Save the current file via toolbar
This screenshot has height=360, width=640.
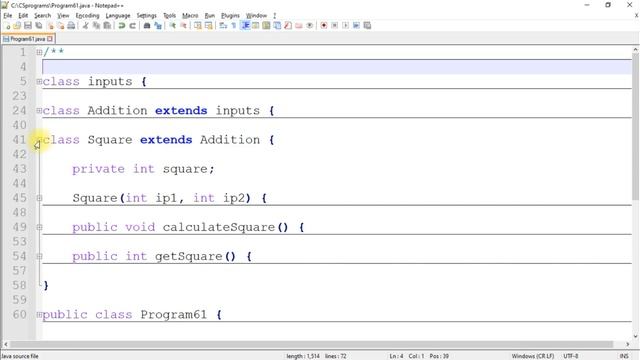(28, 25)
